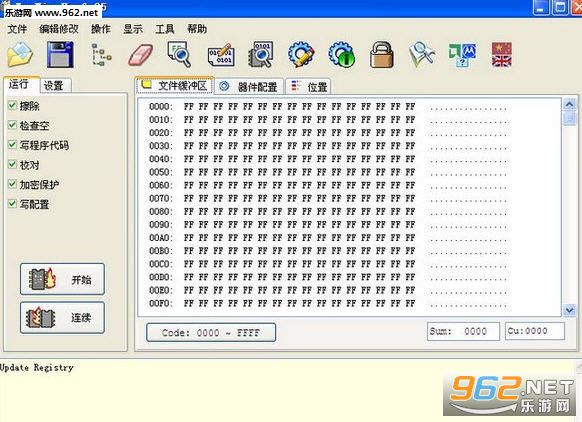Click the eraser toolbar icon
Screen dimensions: 582x422
(x=141, y=55)
